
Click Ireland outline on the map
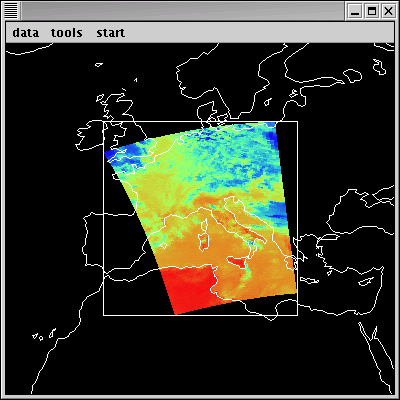(x=89, y=135)
